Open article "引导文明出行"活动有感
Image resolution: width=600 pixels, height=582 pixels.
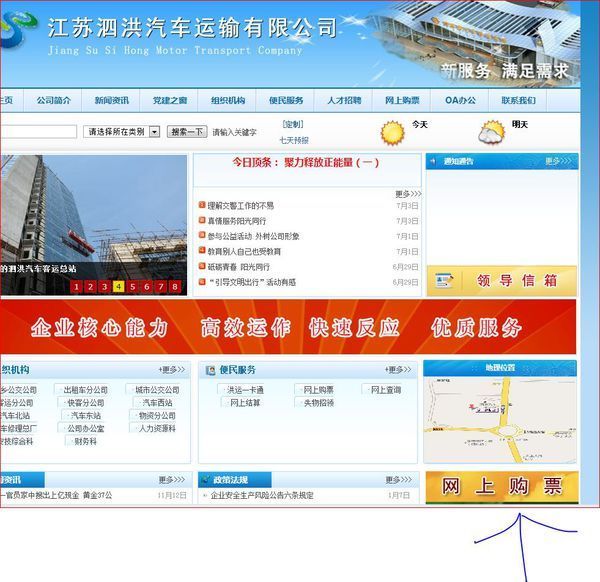pyautogui.click(x=253, y=282)
